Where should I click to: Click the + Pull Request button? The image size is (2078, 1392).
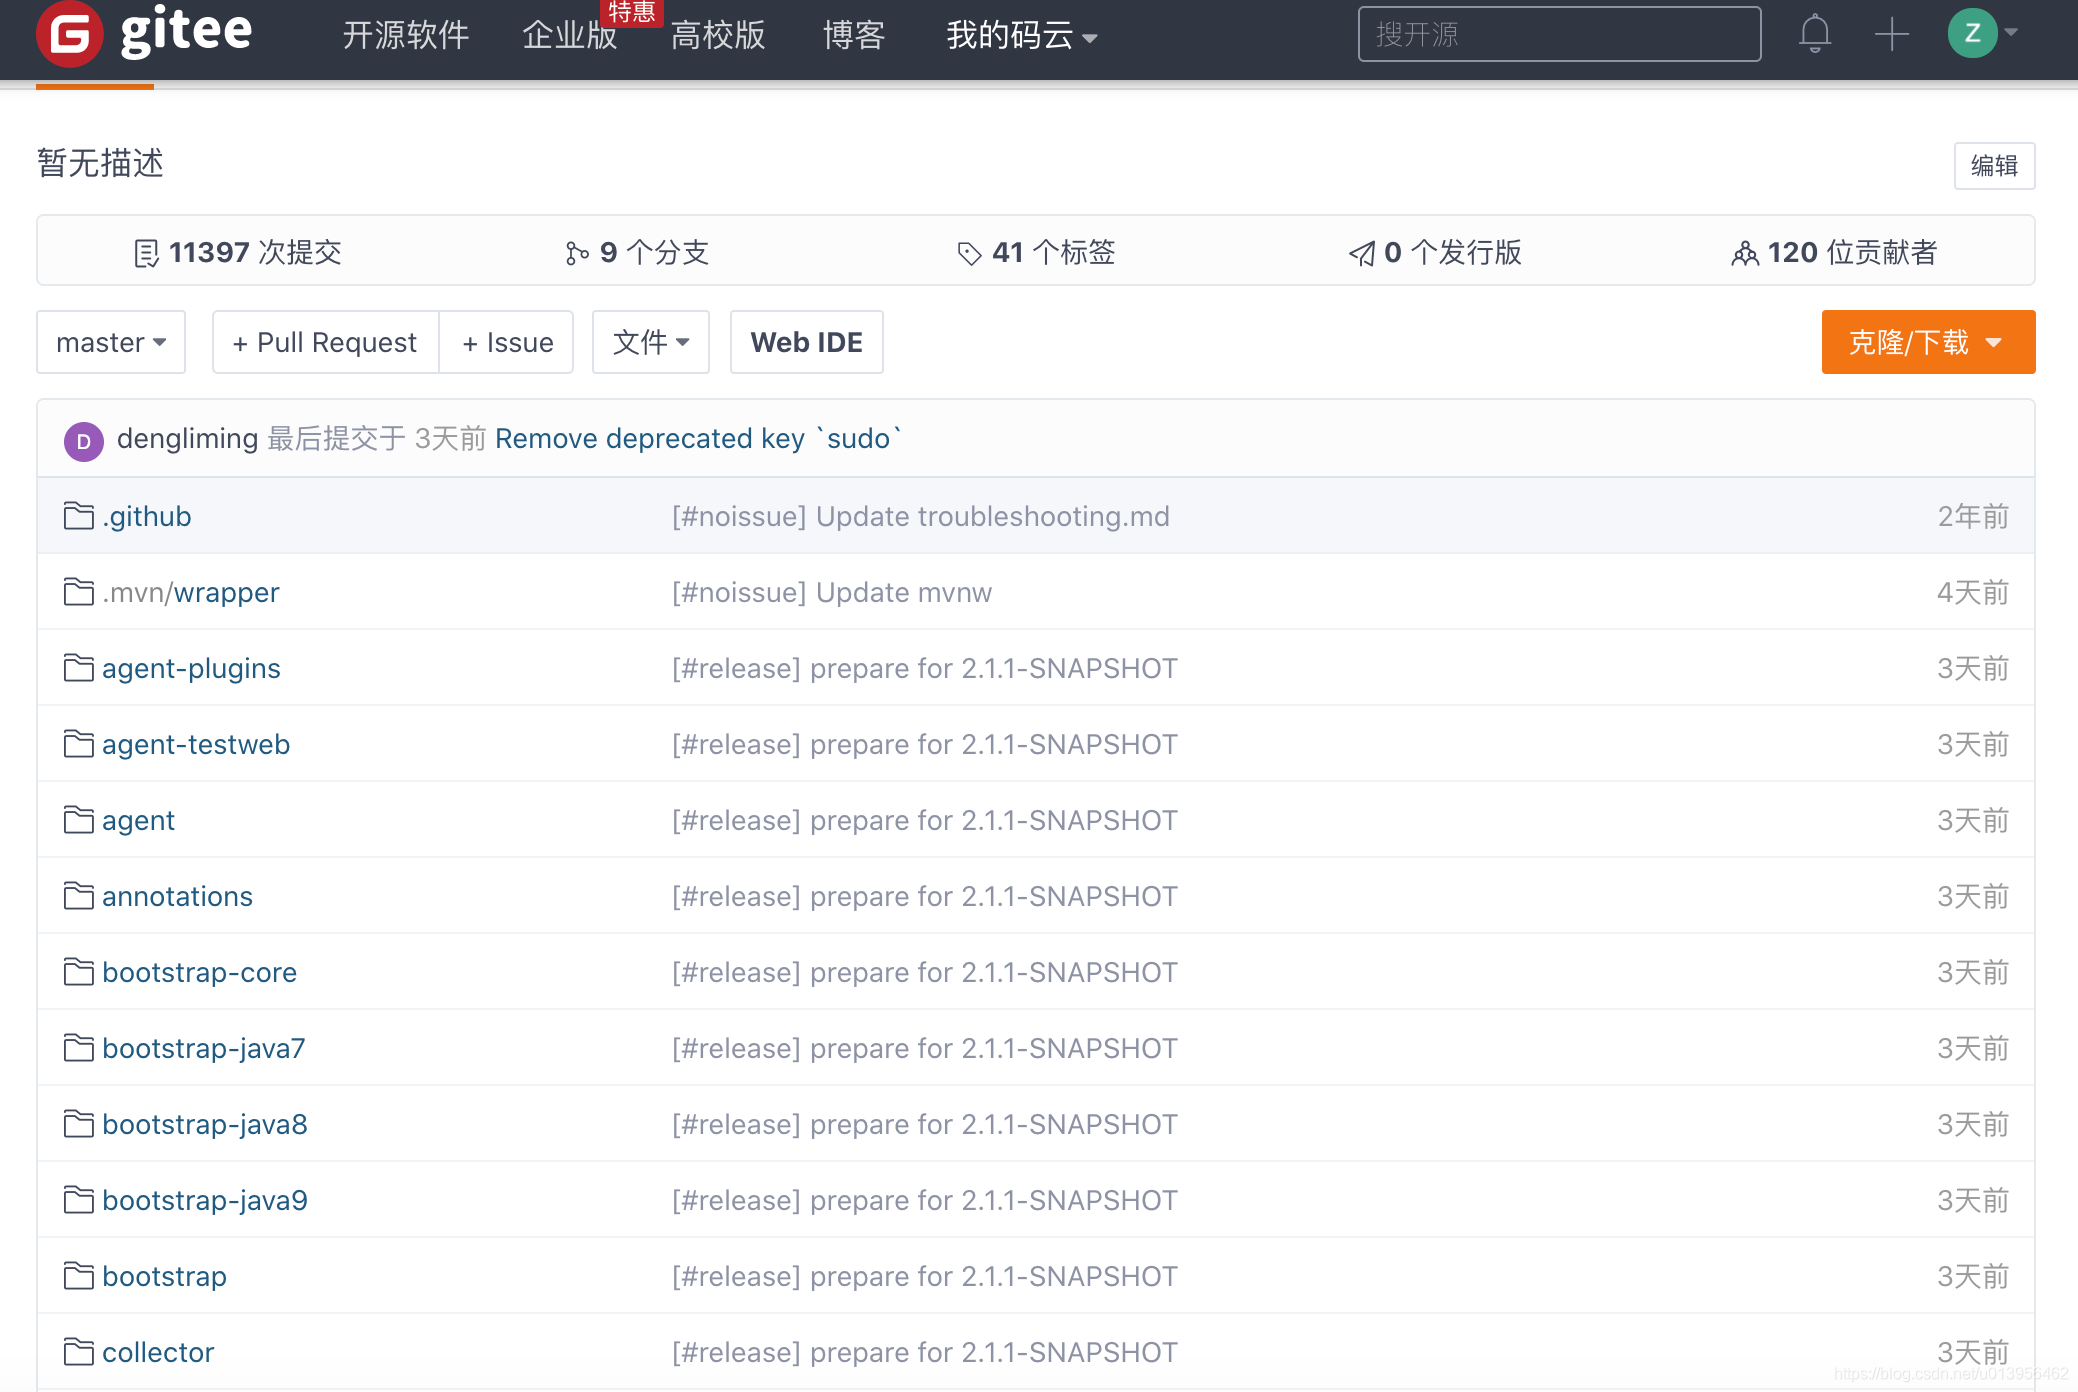click(325, 342)
